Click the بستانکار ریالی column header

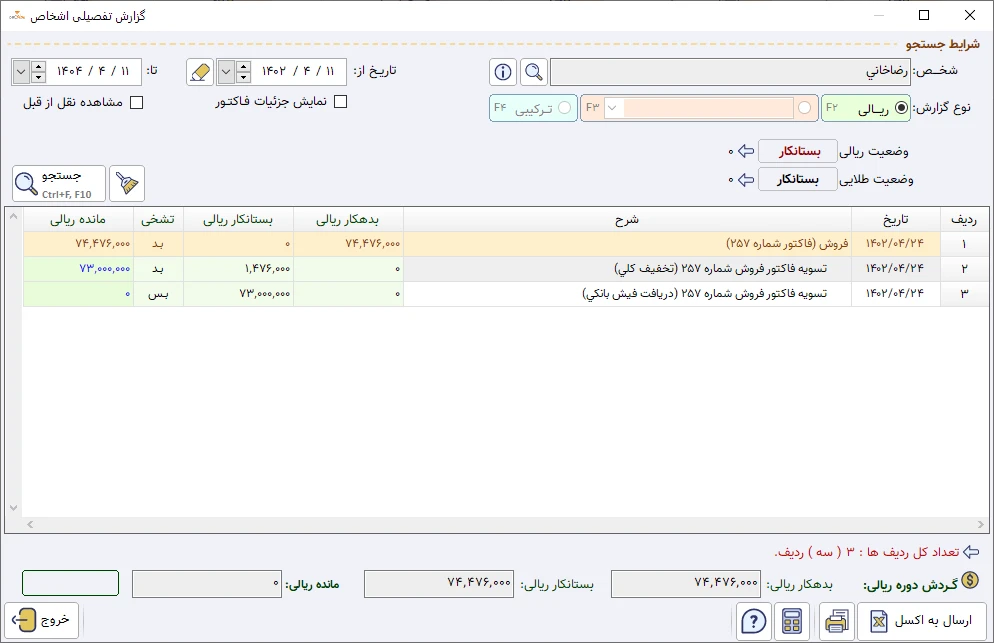pyautogui.click(x=238, y=219)
